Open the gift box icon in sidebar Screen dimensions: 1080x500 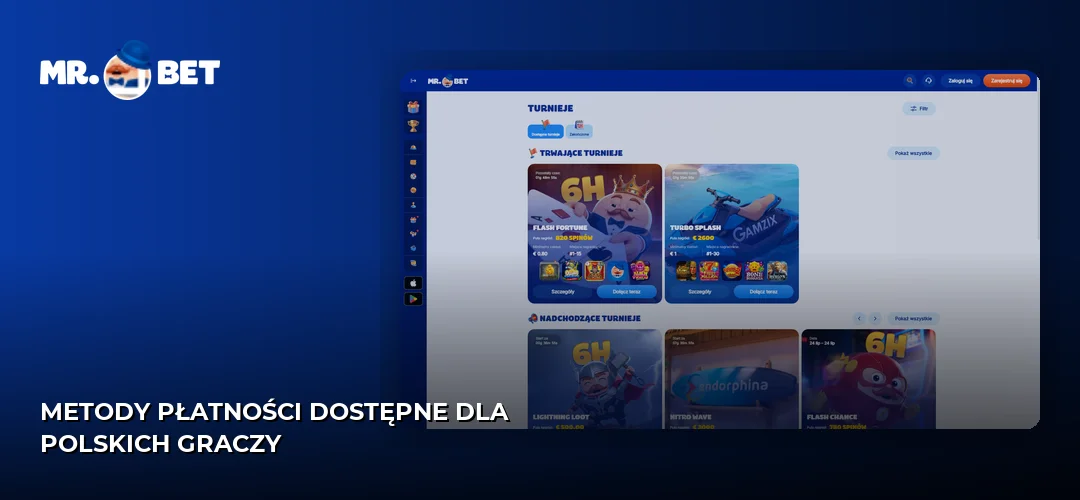[x=413, y=107]
